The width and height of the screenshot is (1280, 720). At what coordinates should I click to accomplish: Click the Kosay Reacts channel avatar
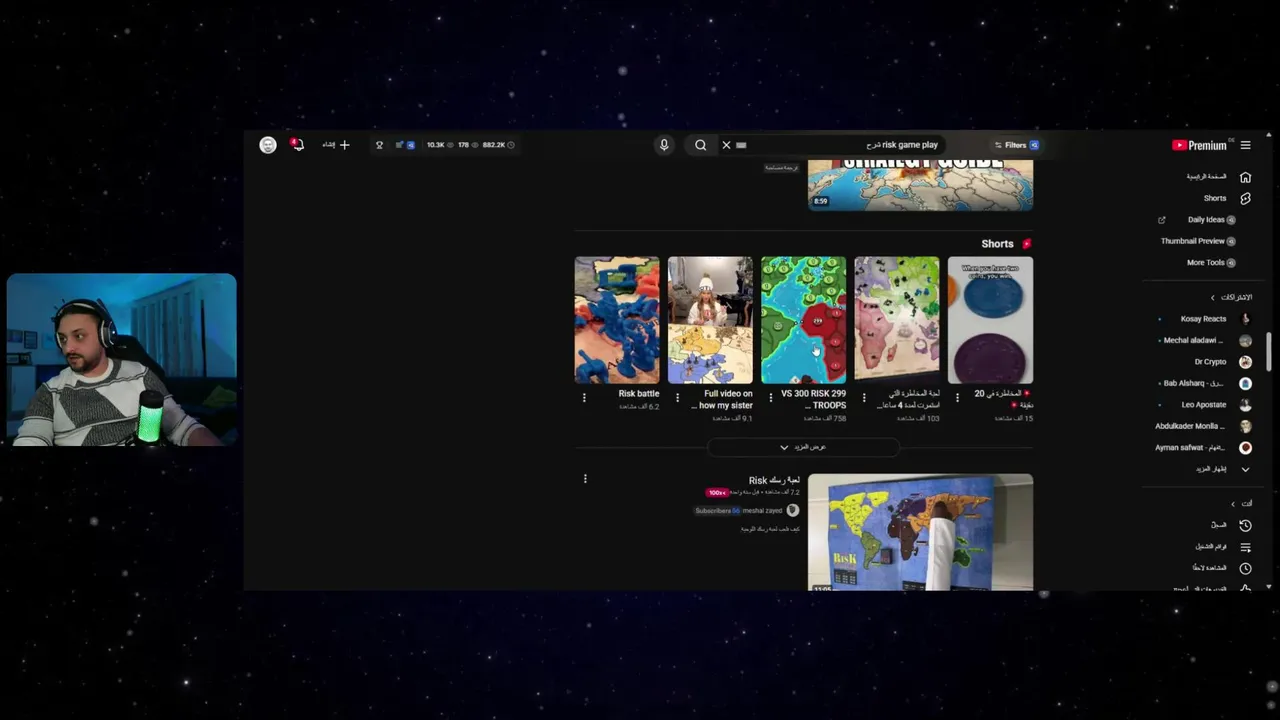click(x=1245, y=319)
